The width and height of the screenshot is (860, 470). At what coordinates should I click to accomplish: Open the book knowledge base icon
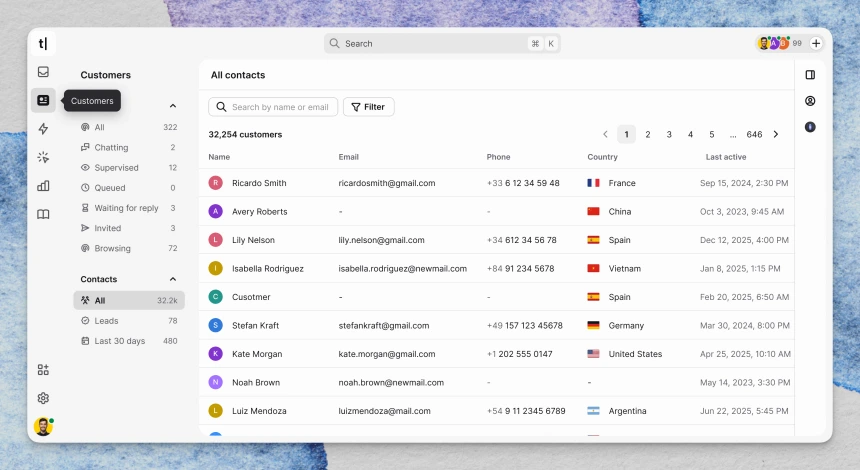[x=43, y=214]
